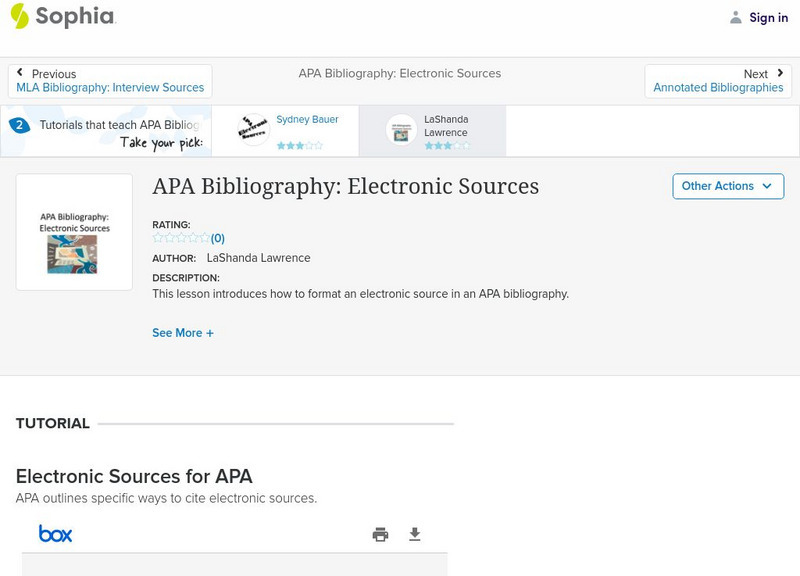
Task: Click the Sophia logo icon
Action: point(19,16)
